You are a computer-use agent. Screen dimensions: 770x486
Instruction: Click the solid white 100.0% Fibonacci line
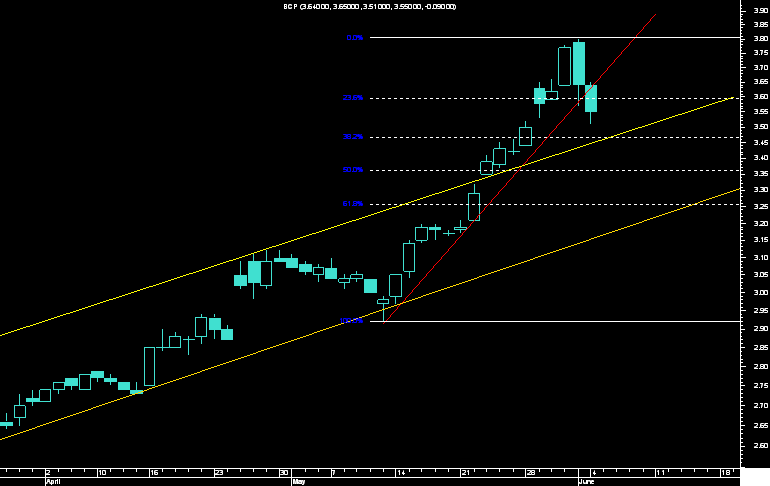coord(555,322)
